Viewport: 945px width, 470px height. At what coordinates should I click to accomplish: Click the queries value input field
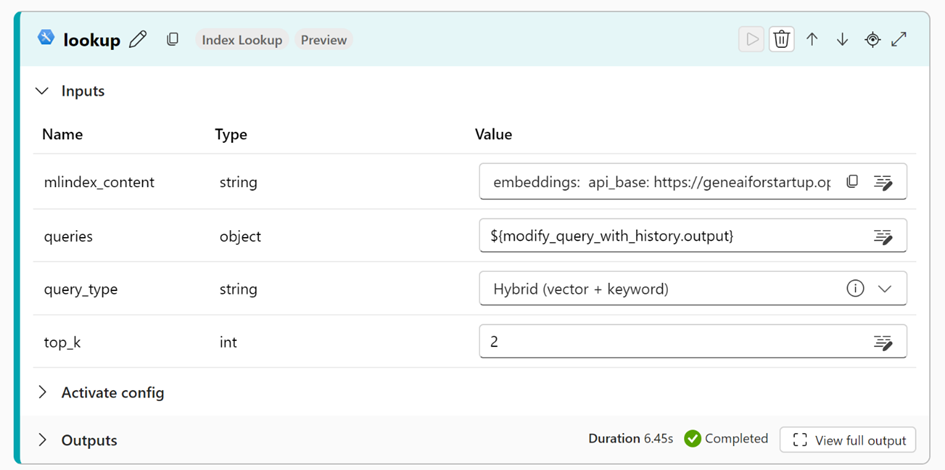670,236
